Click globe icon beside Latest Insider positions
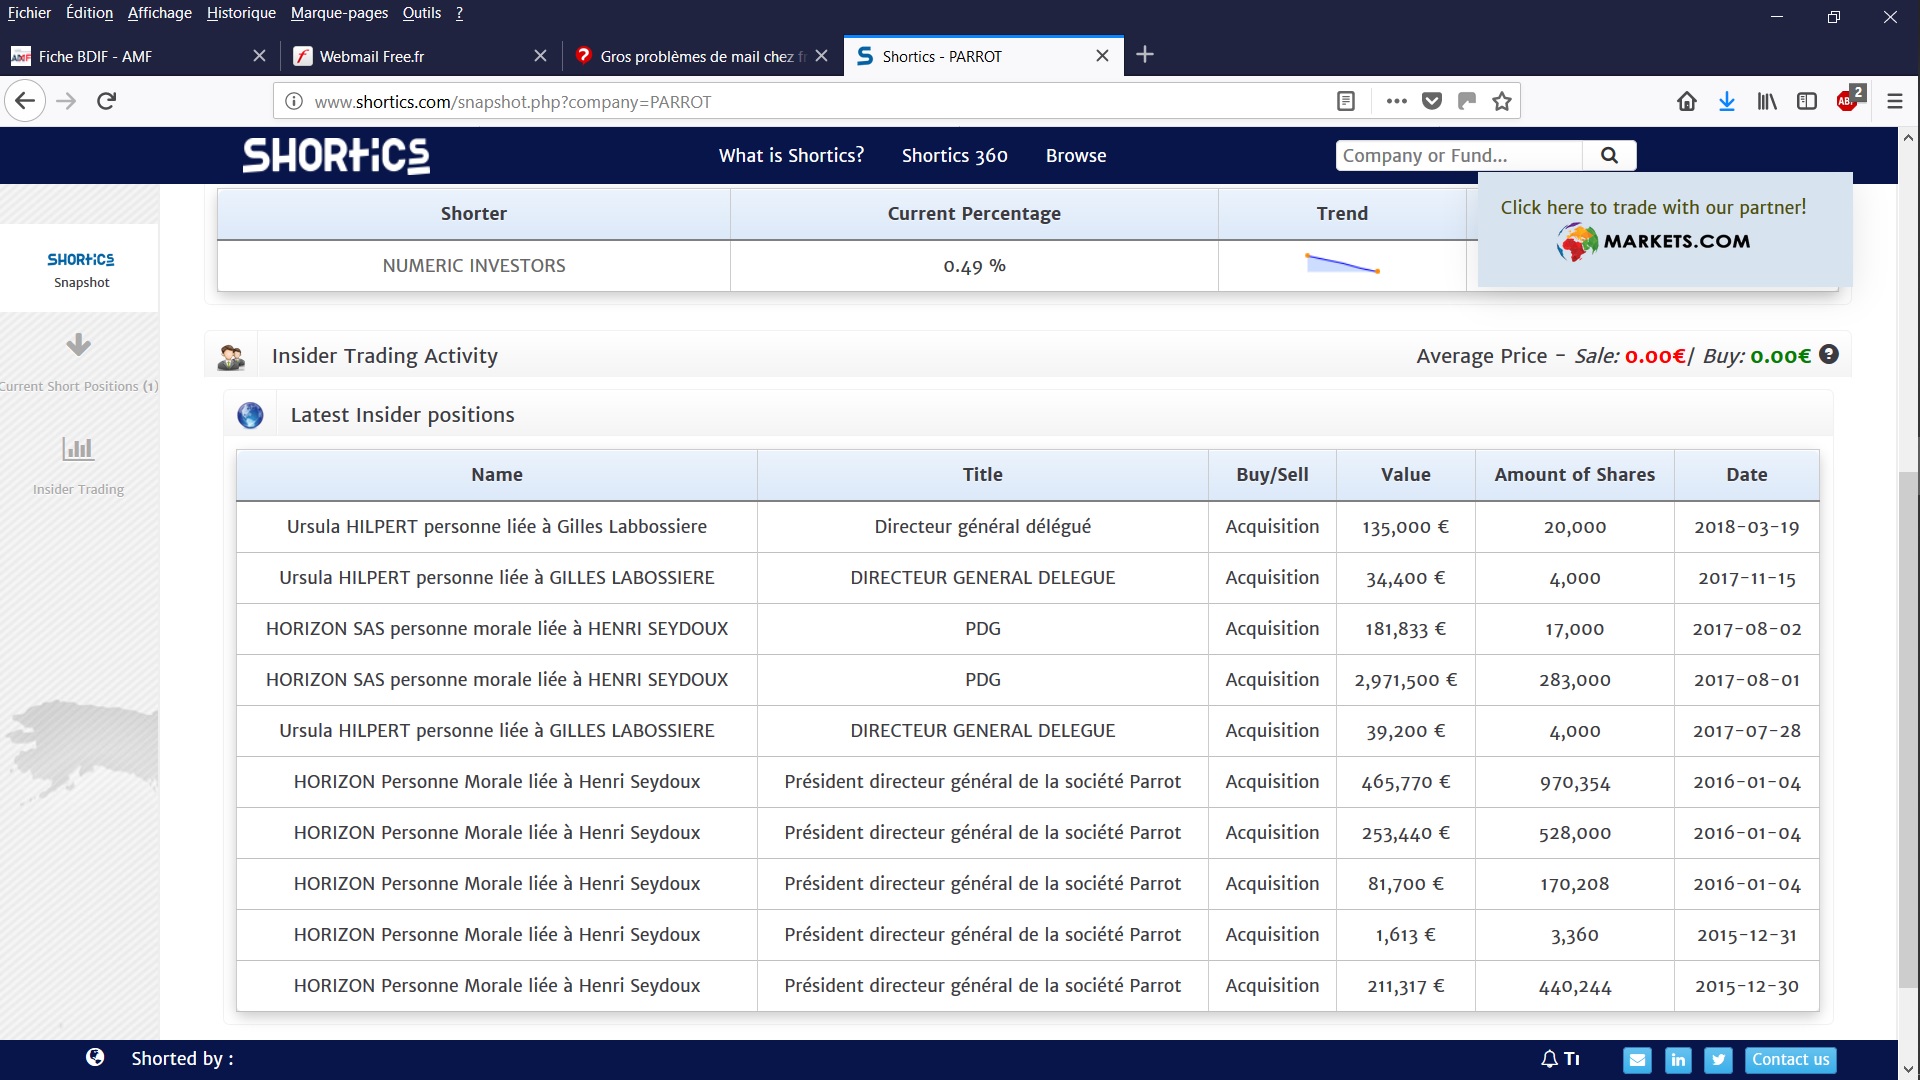 point(250,415)
